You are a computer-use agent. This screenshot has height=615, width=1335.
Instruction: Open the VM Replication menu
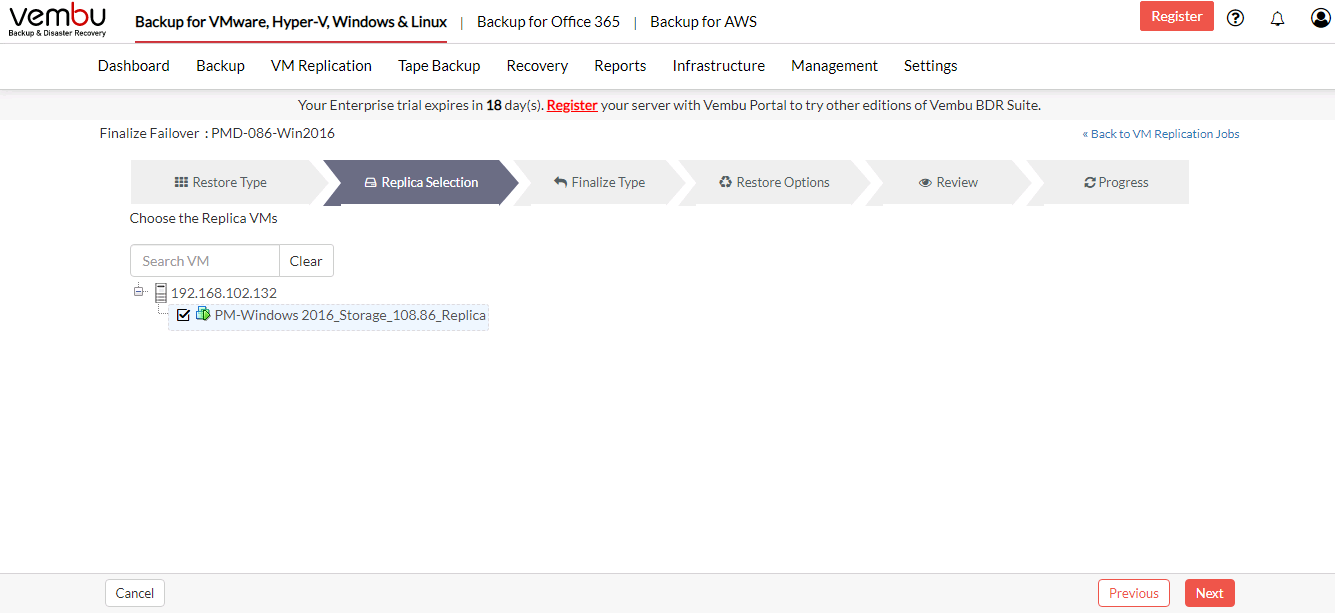pyautogui.click(x=321, y=66)
